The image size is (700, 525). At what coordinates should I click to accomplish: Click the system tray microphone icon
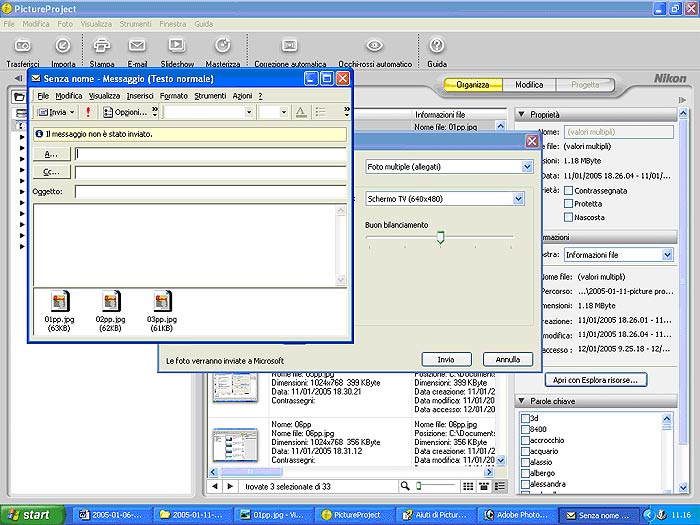[661, 515]
